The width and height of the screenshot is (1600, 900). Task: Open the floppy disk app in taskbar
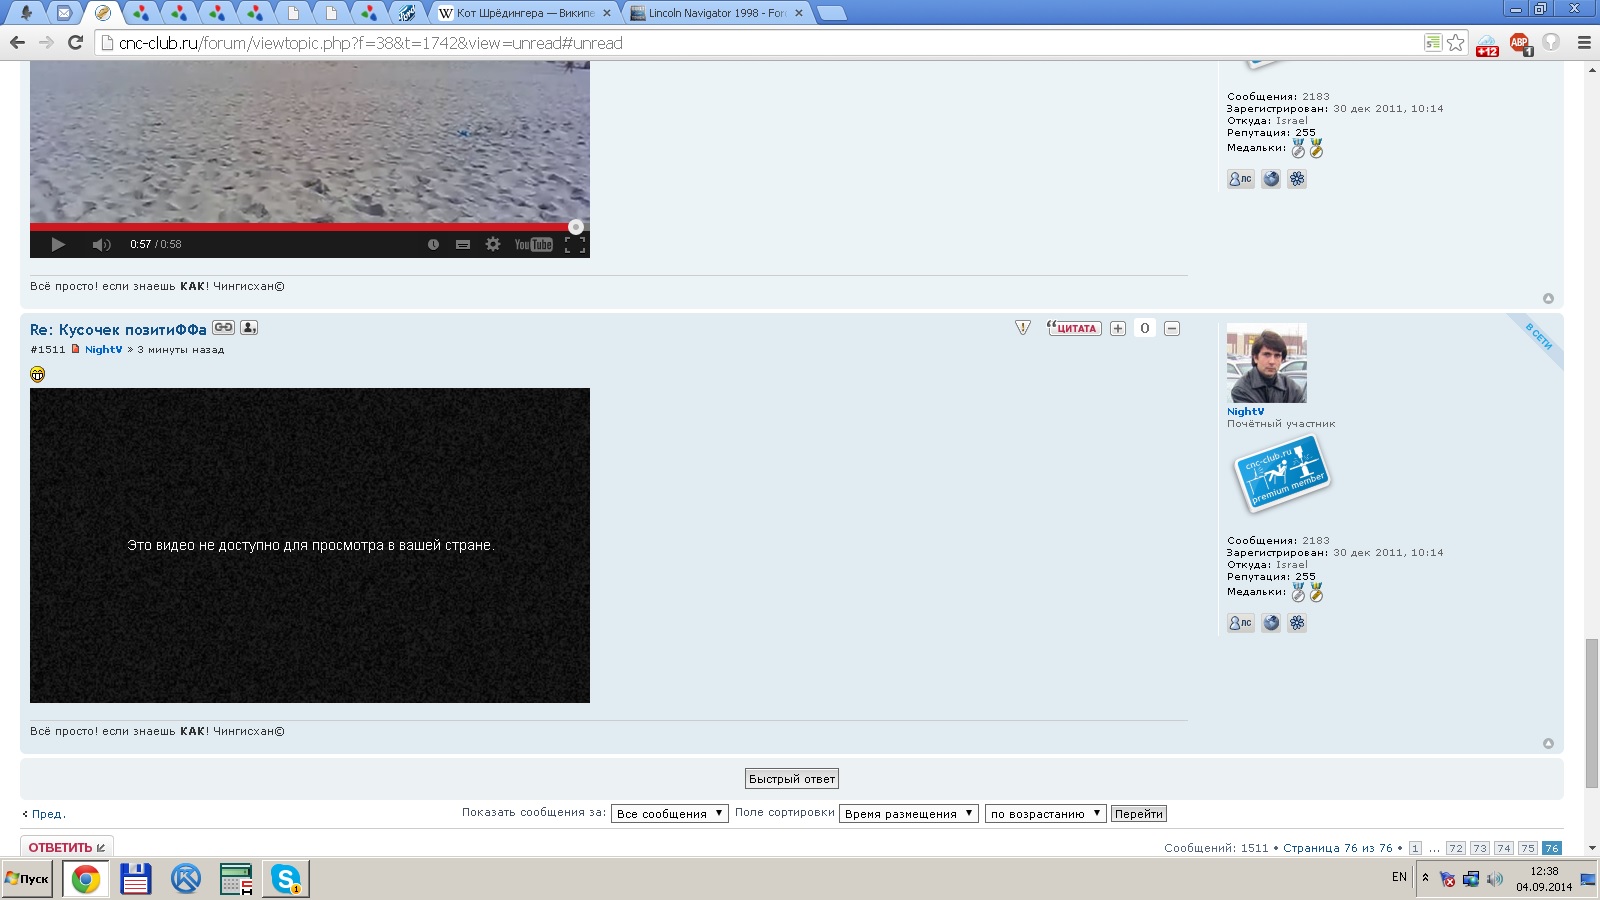[135, 879]
